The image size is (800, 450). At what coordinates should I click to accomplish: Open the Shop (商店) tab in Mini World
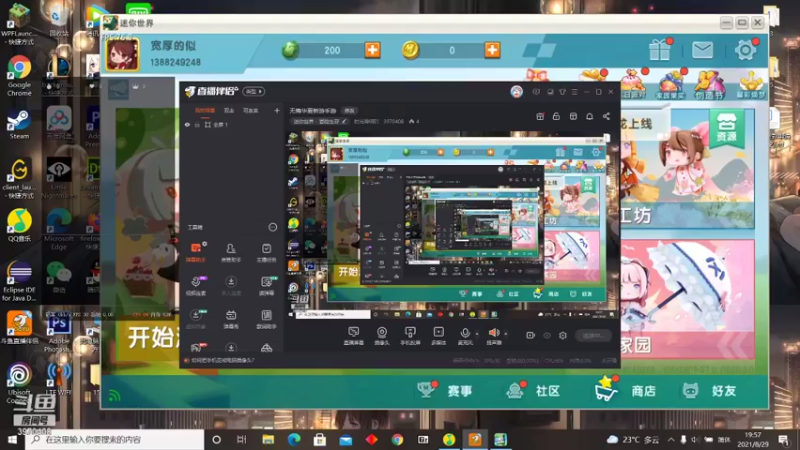[x=625, y=390]
